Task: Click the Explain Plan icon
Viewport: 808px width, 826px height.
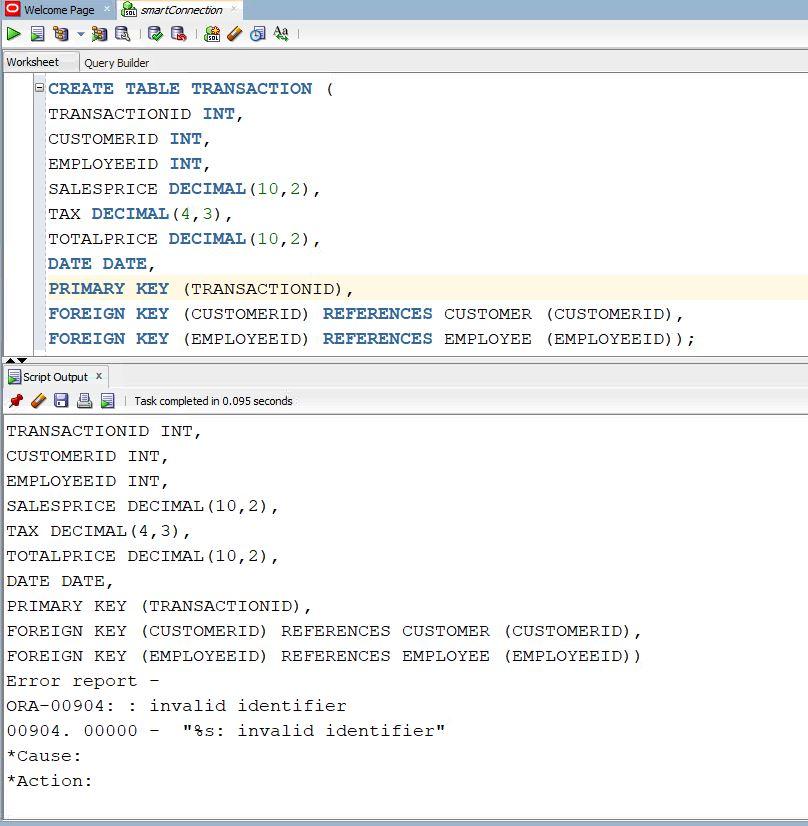Action: pos(61,34)
